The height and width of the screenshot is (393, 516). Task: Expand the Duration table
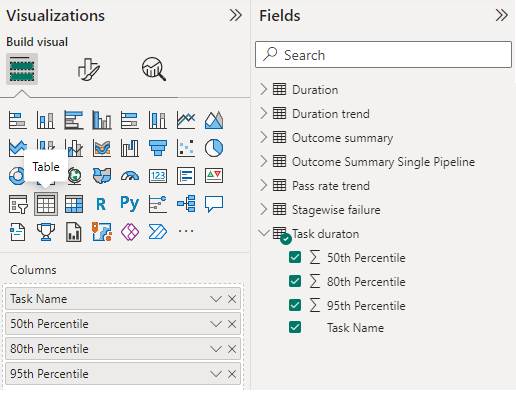pos(264,89)
